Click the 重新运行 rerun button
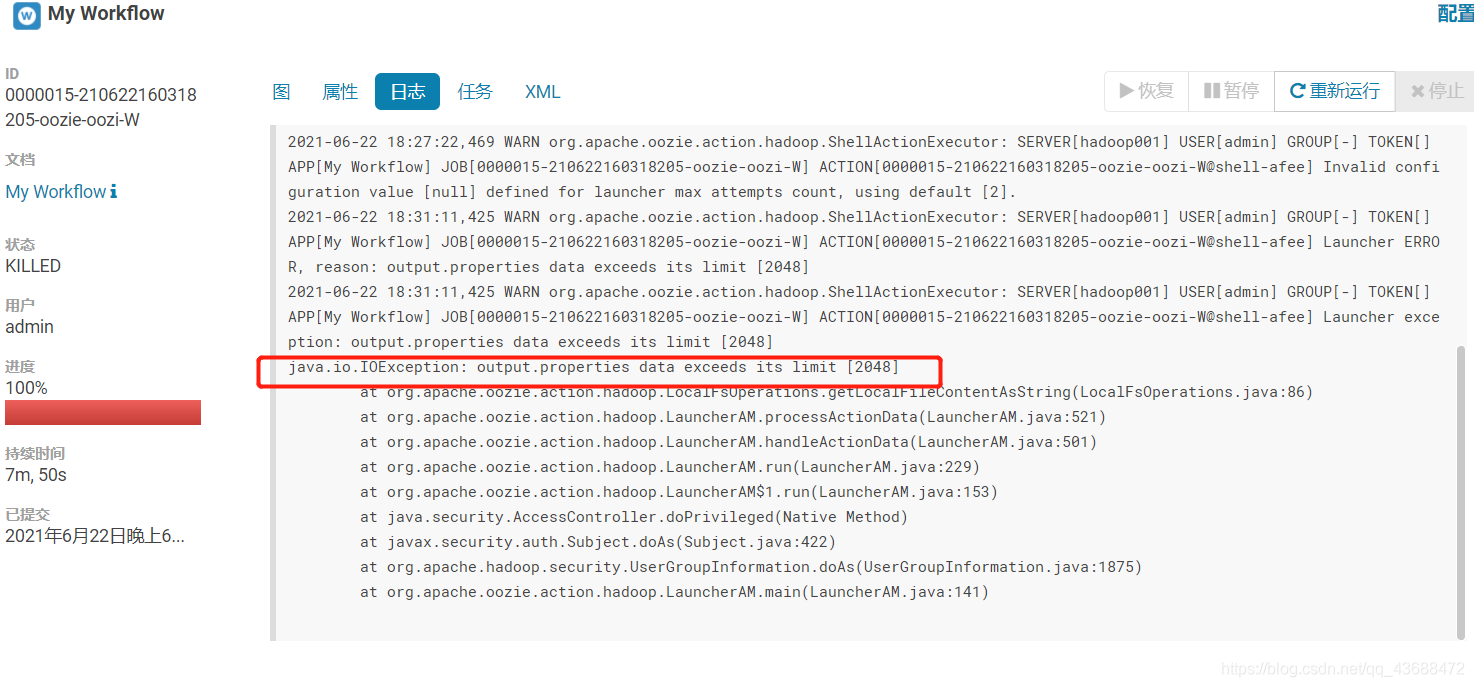Screen dimensions: 1474x687 point(1335,91)
